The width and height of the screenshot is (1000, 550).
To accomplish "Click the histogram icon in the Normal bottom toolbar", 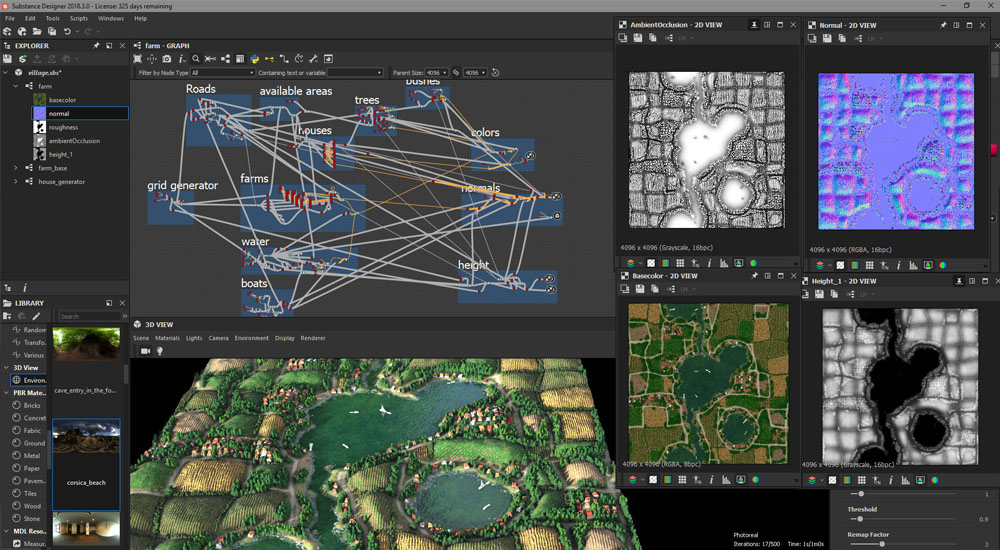I will (x=913, y=265).
